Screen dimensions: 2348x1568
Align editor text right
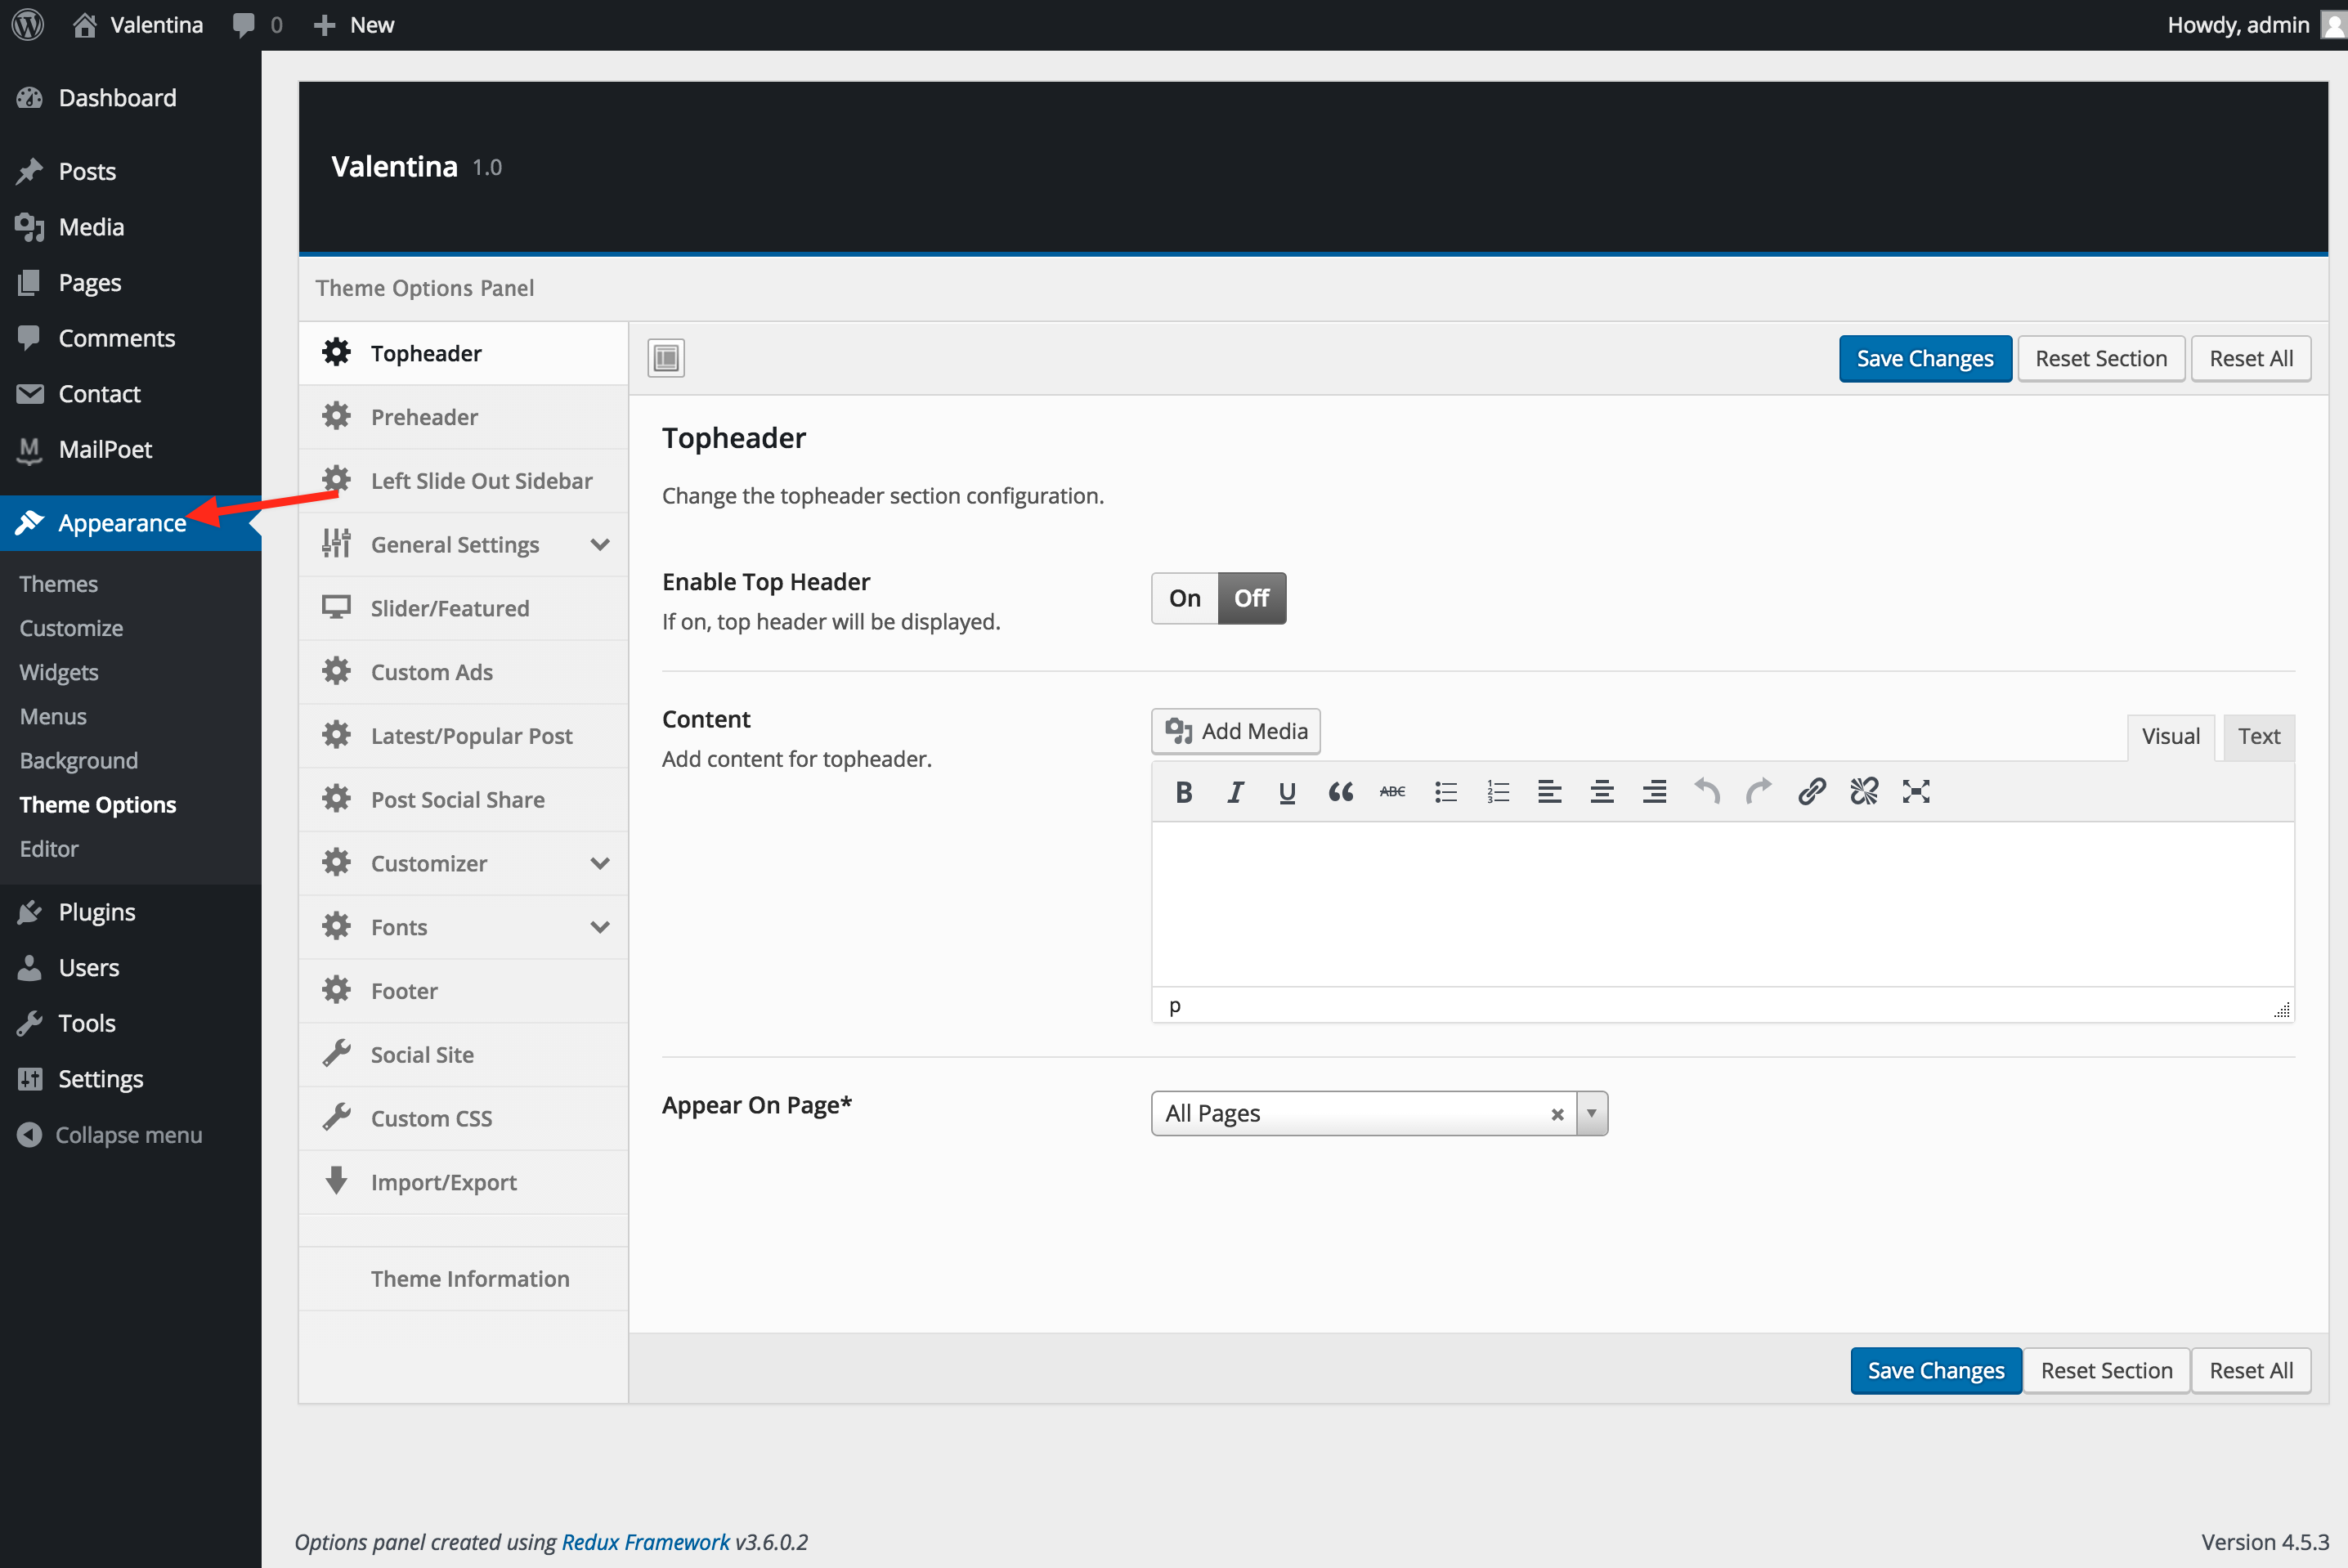coord(1655,792)
